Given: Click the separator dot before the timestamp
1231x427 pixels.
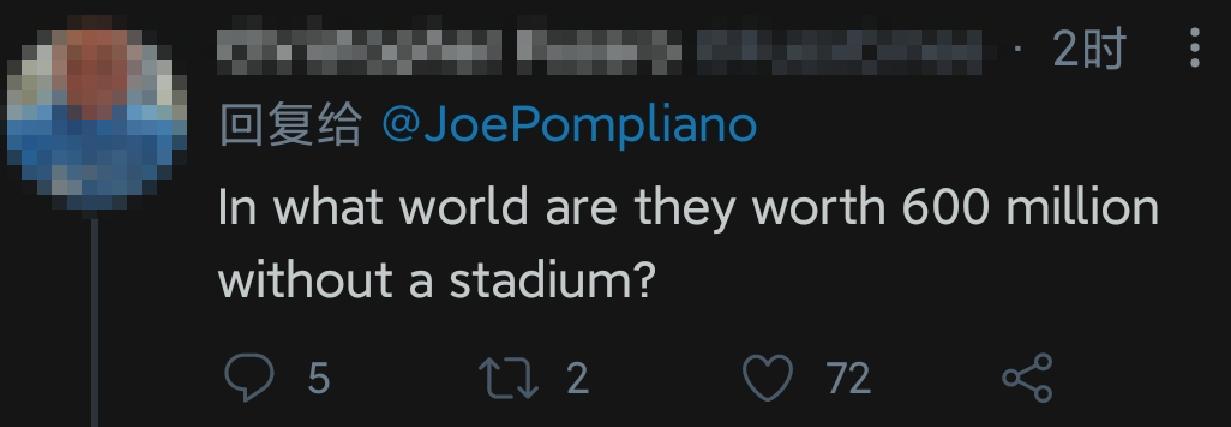Looking at the screenshot, I should pos(1018,49).
